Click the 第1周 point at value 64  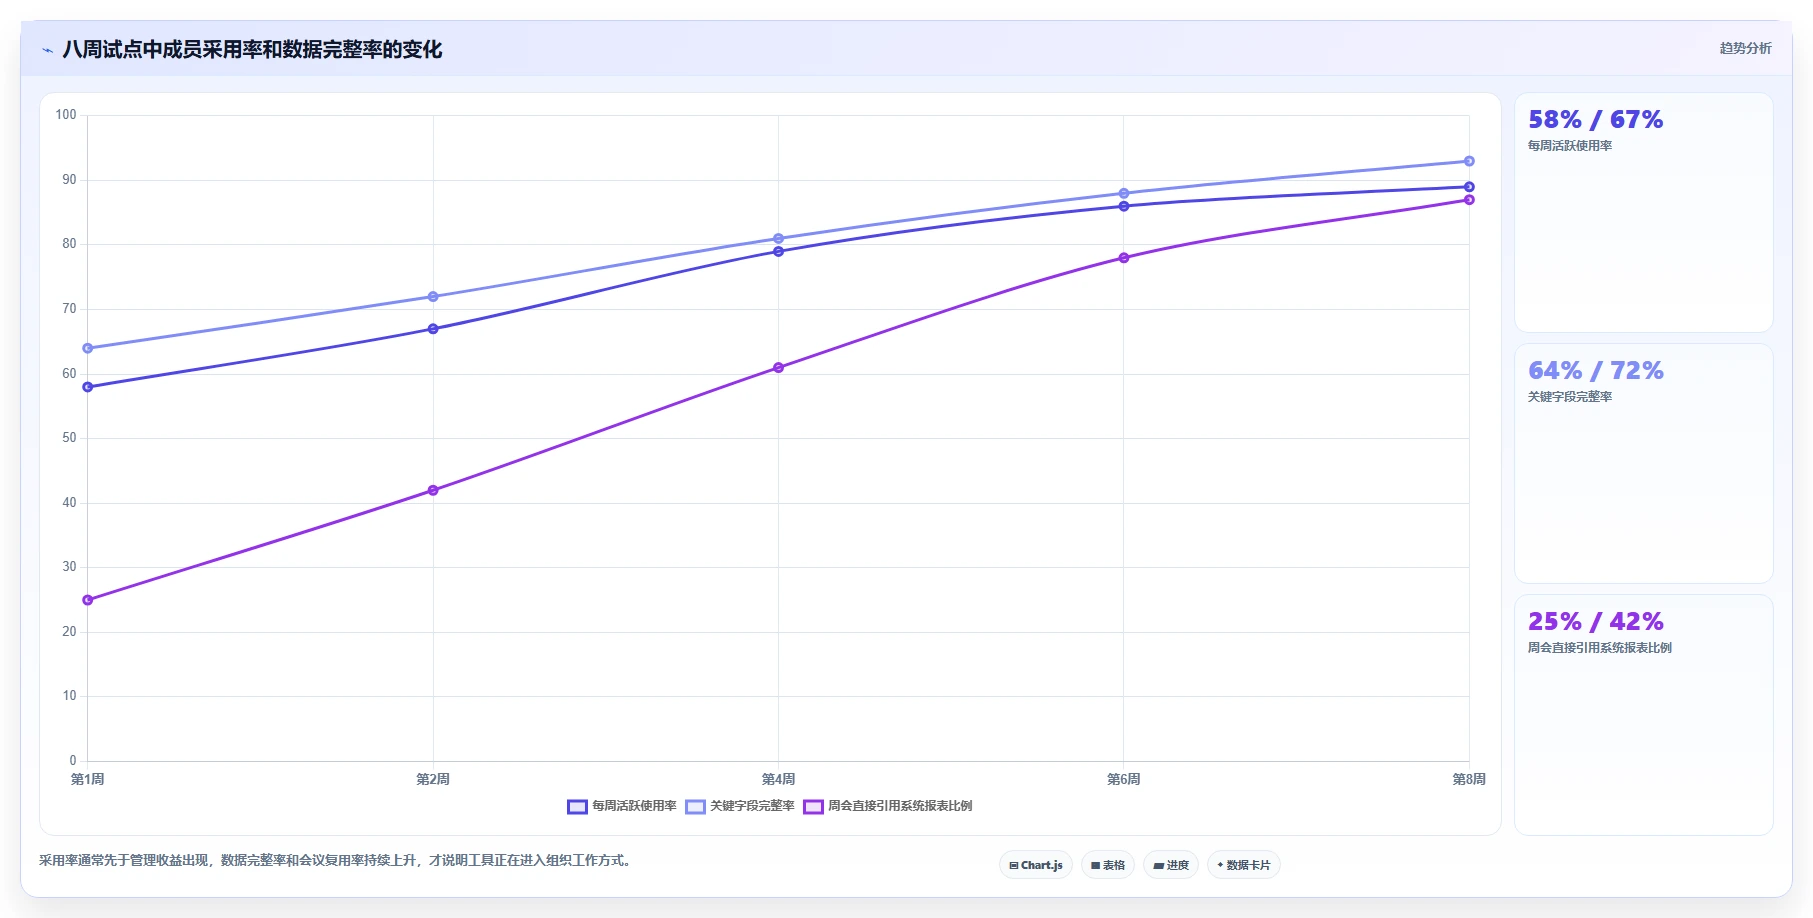click(x=88, y=348)
